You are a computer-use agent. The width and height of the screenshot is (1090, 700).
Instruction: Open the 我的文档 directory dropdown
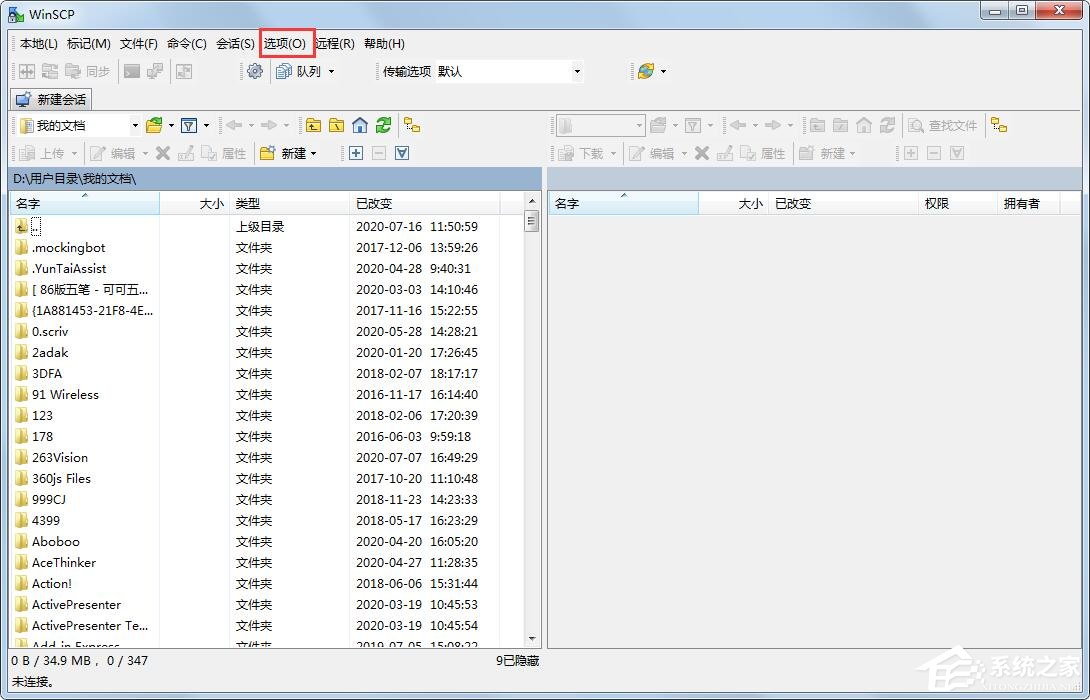tap(137, 124)
